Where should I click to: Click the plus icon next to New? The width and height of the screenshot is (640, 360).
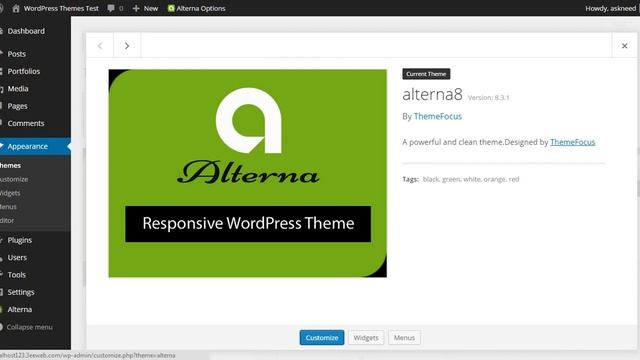(136, 8)
